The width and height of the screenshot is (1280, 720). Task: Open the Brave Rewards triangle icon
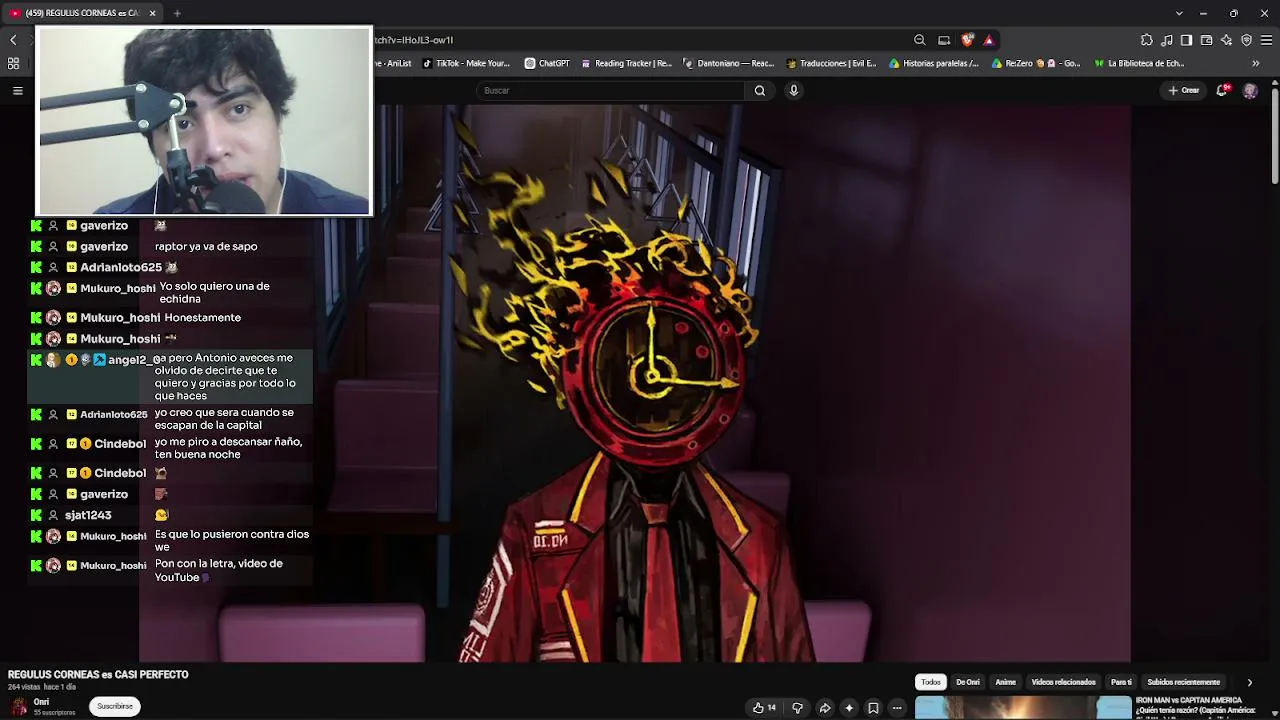click(989, 40)
